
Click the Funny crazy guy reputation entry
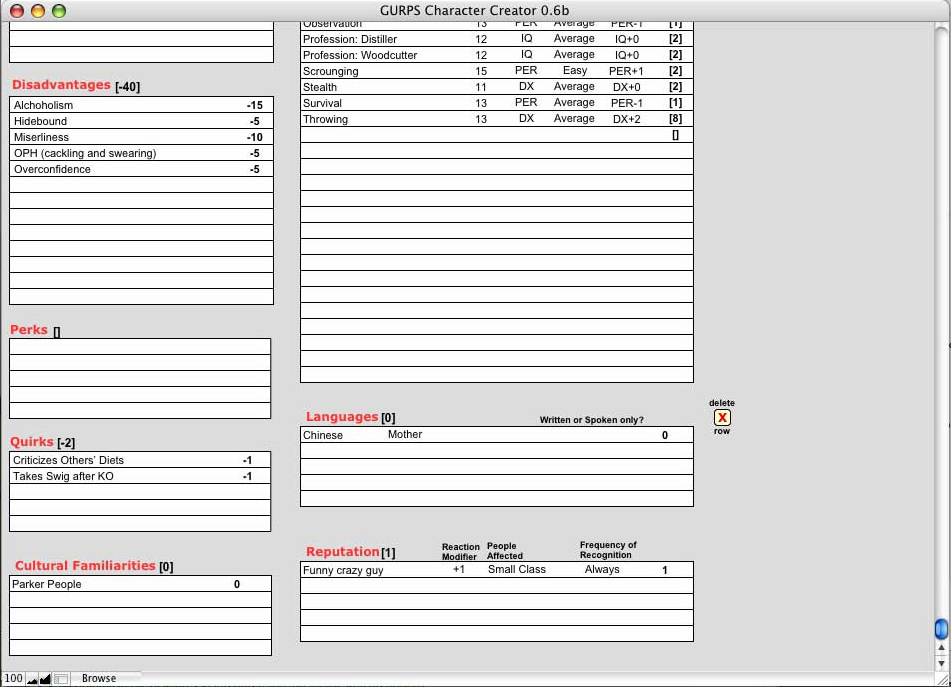click(x=343, y=570)
